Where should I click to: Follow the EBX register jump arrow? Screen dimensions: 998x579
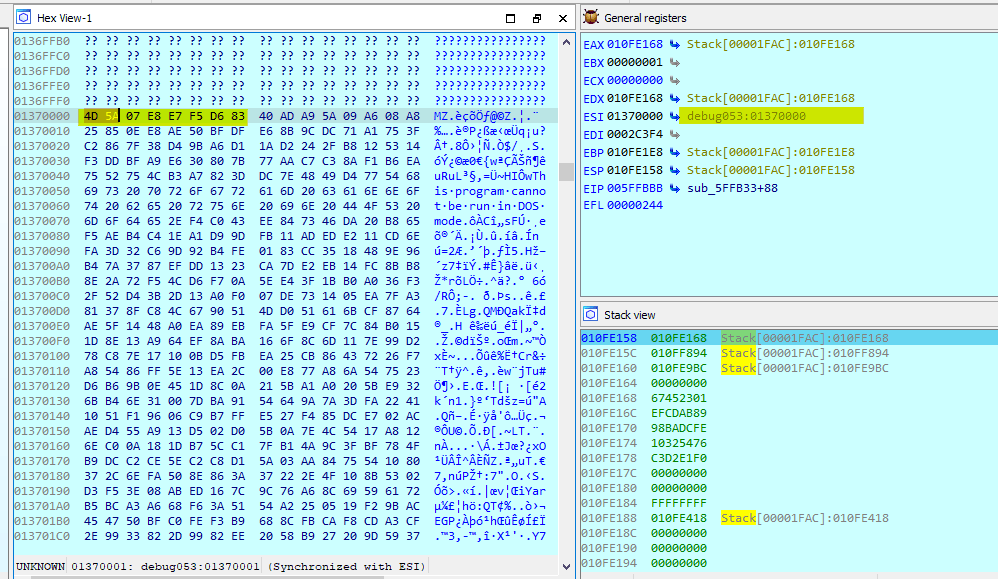pos(675,62)
